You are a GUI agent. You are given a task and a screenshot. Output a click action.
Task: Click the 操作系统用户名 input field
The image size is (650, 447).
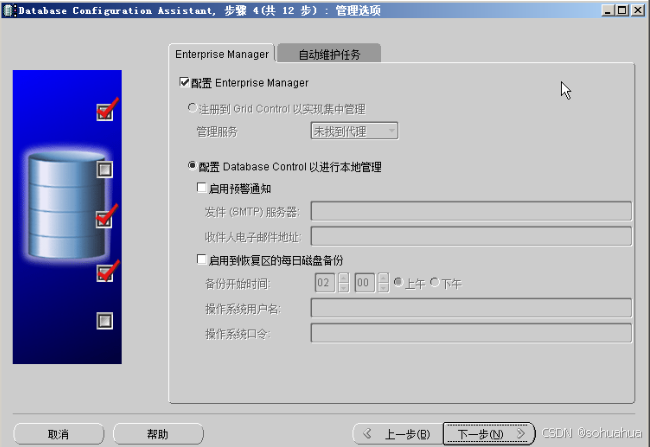(x=471, y=308)
